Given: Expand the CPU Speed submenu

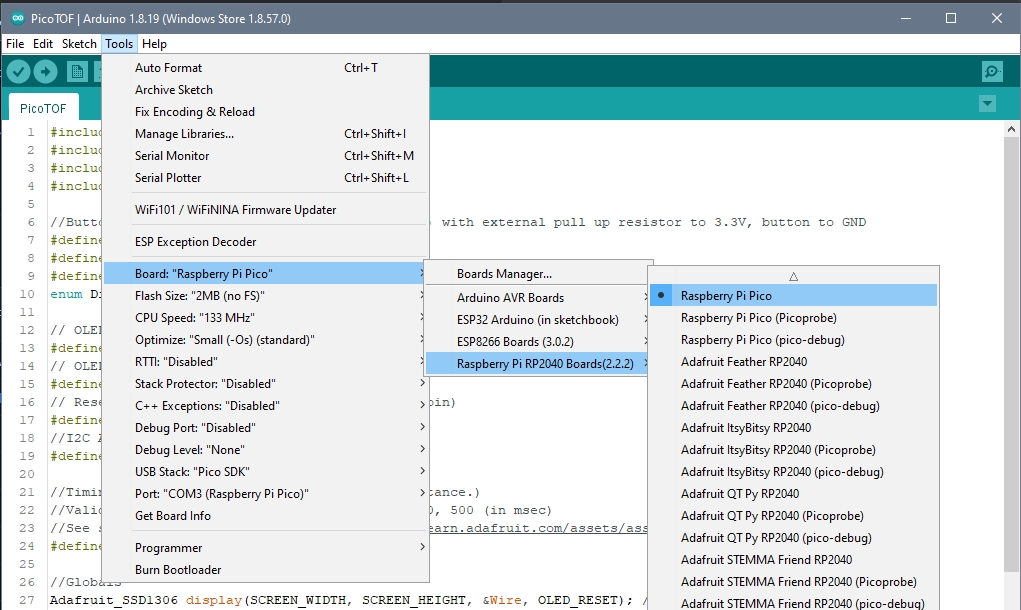Looking at the screenshot, I should [x=266, y=318].
